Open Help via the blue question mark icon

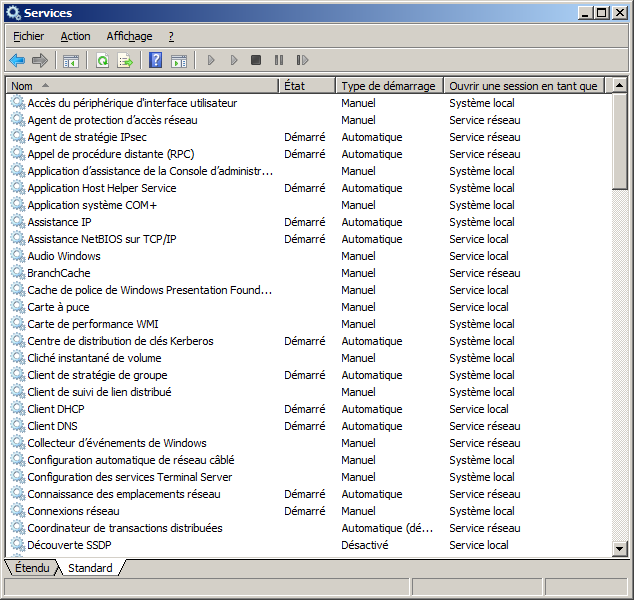156,61
